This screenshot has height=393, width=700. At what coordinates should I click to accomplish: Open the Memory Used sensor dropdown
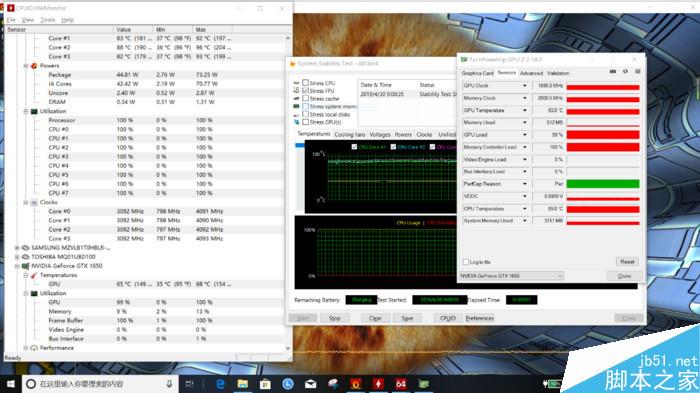[525, 122]
